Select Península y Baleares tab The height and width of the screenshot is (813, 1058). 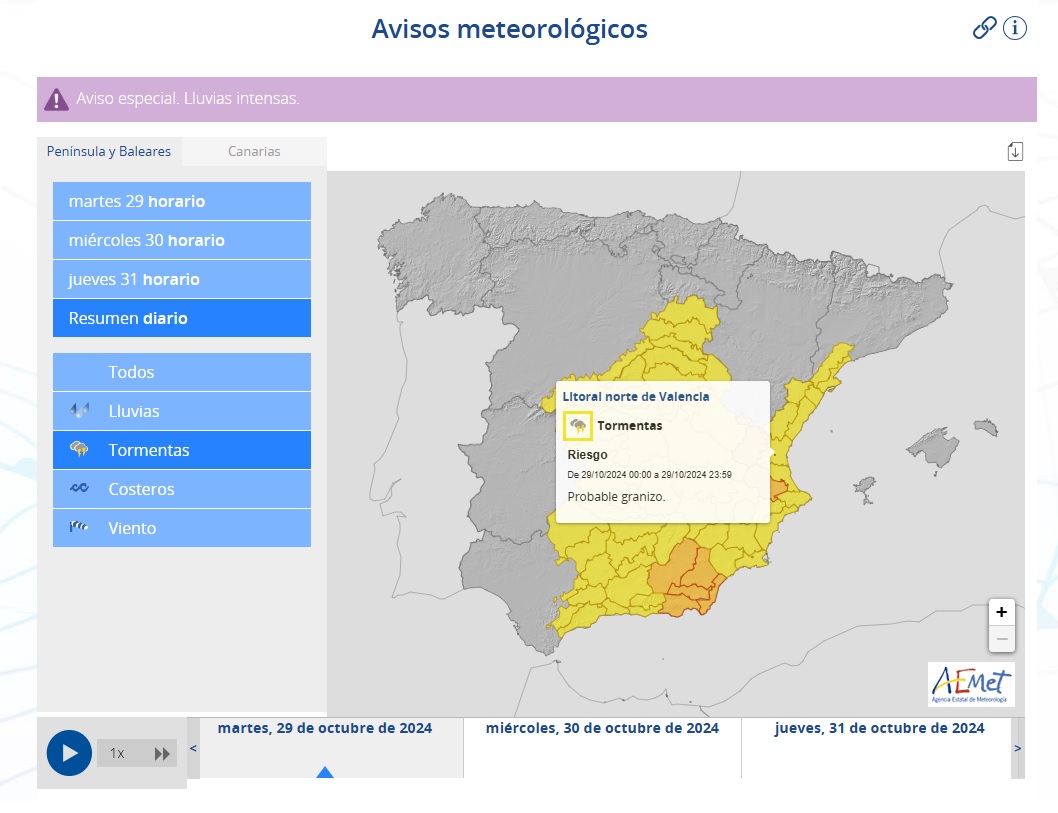(x=109, y=152)
